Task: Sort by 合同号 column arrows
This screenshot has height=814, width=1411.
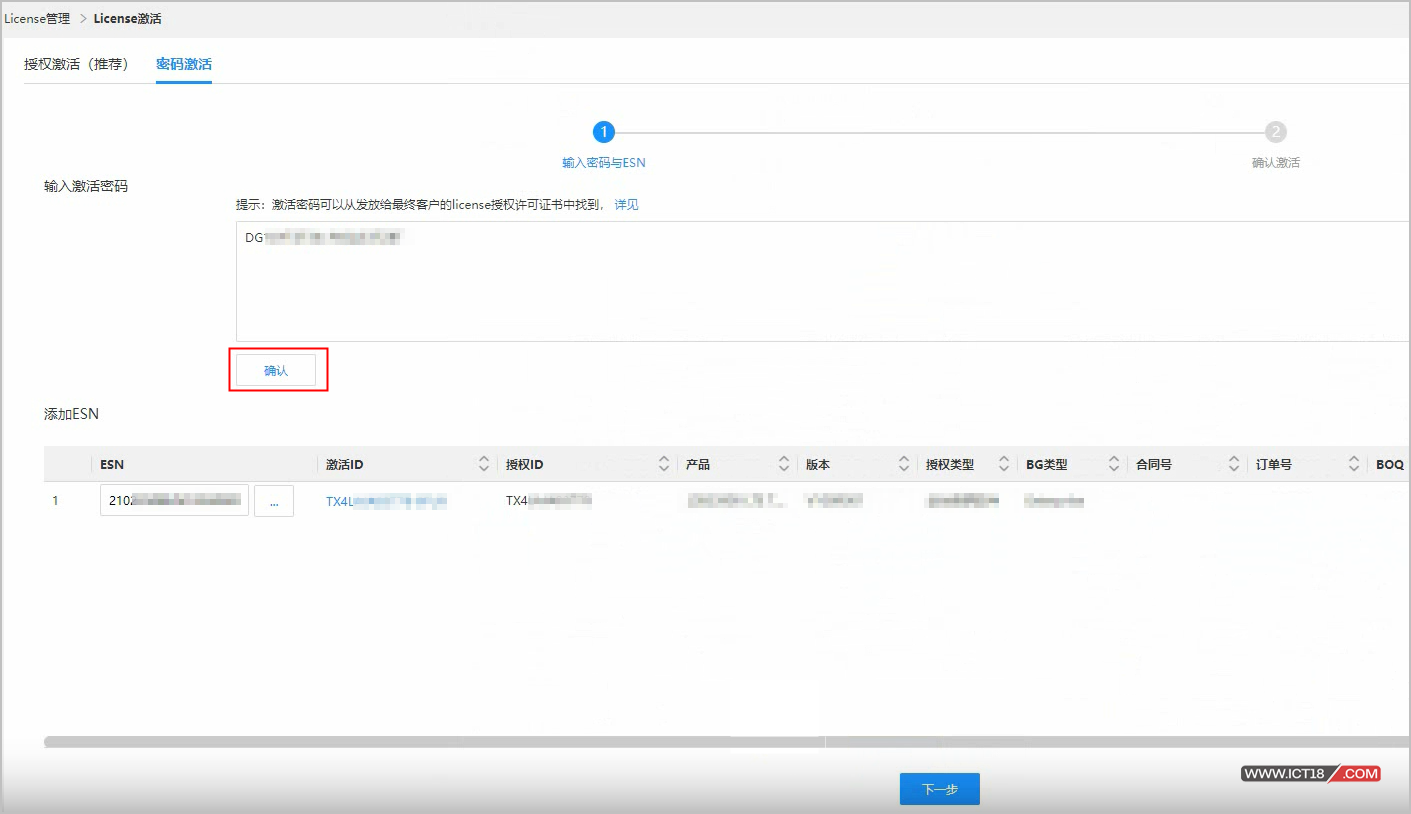Action: (1234, 464)
